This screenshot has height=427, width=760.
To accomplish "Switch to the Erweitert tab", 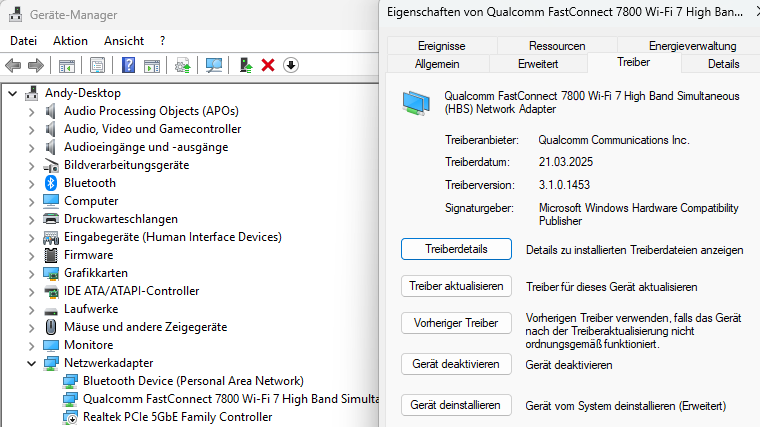I will coord(538,64).
